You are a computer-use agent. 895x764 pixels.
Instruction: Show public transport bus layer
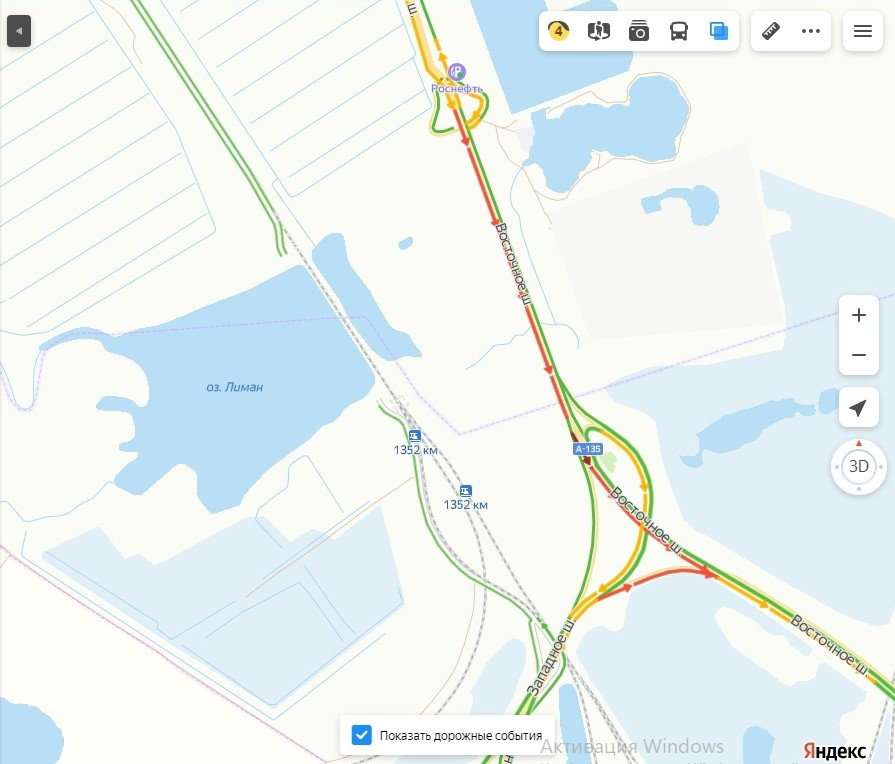tap(679, 31)
